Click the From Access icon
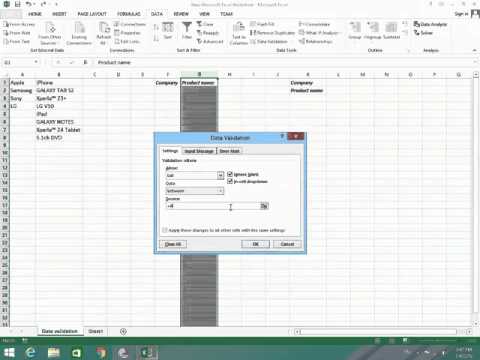The image size is (480, 360). tap(19, 24)
